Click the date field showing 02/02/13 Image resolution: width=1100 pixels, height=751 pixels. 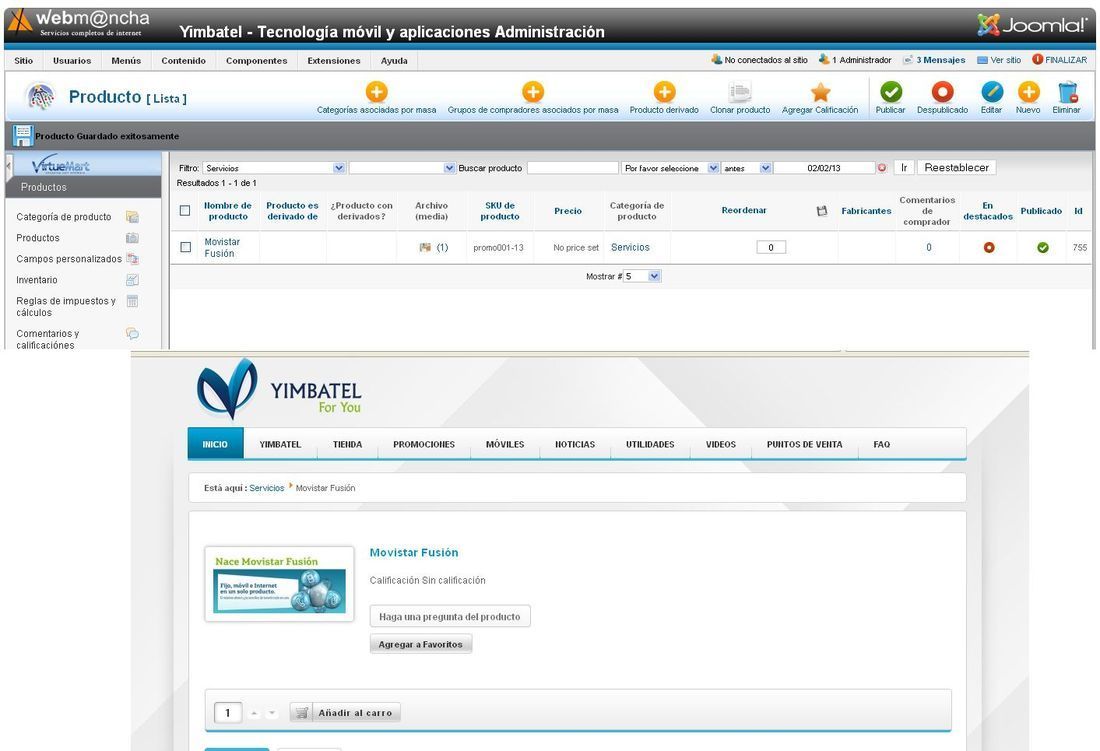824,168
